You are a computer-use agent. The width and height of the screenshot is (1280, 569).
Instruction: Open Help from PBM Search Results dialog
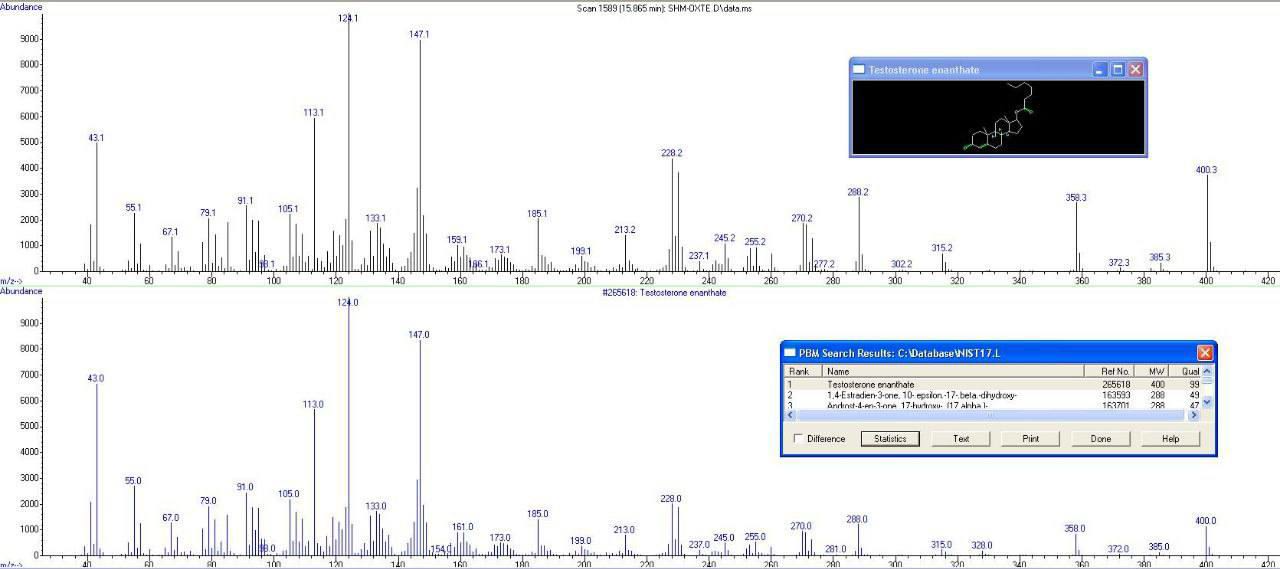click(1171, 439)
